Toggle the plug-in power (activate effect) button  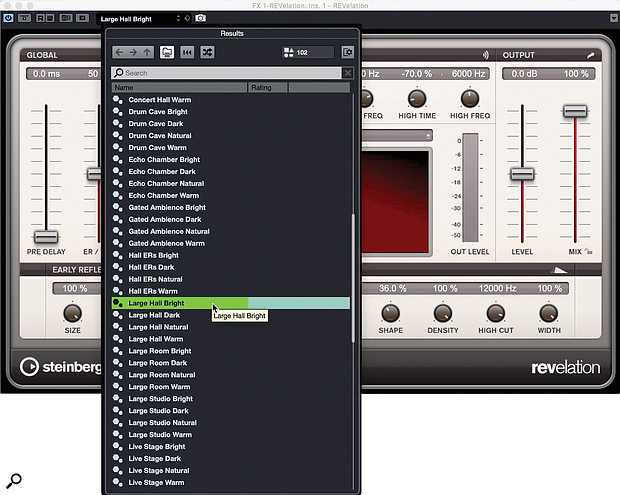[8, 18]
